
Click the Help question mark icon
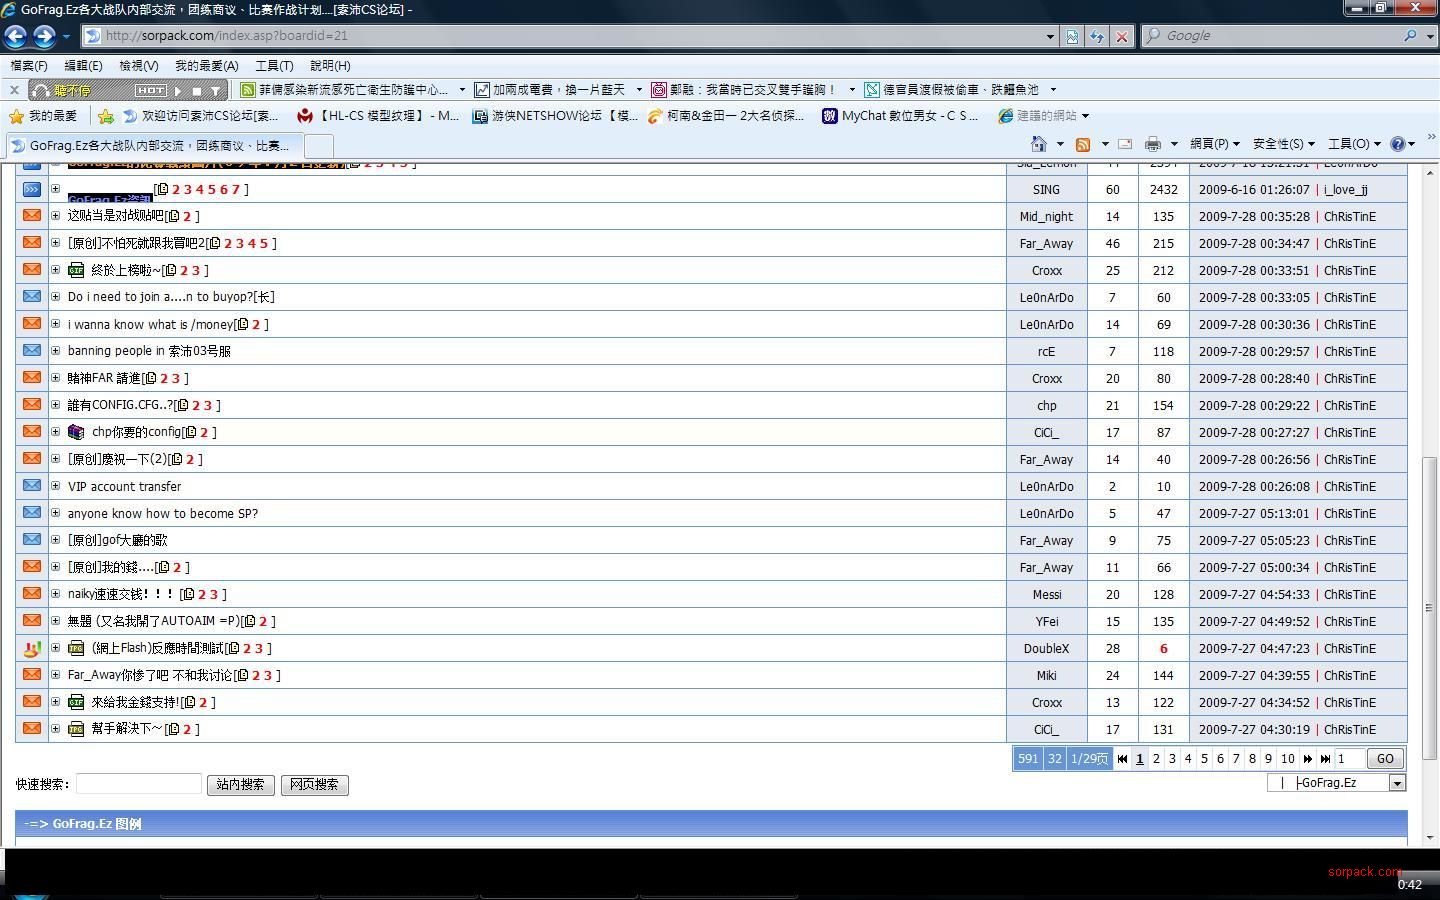point(1398,144)
